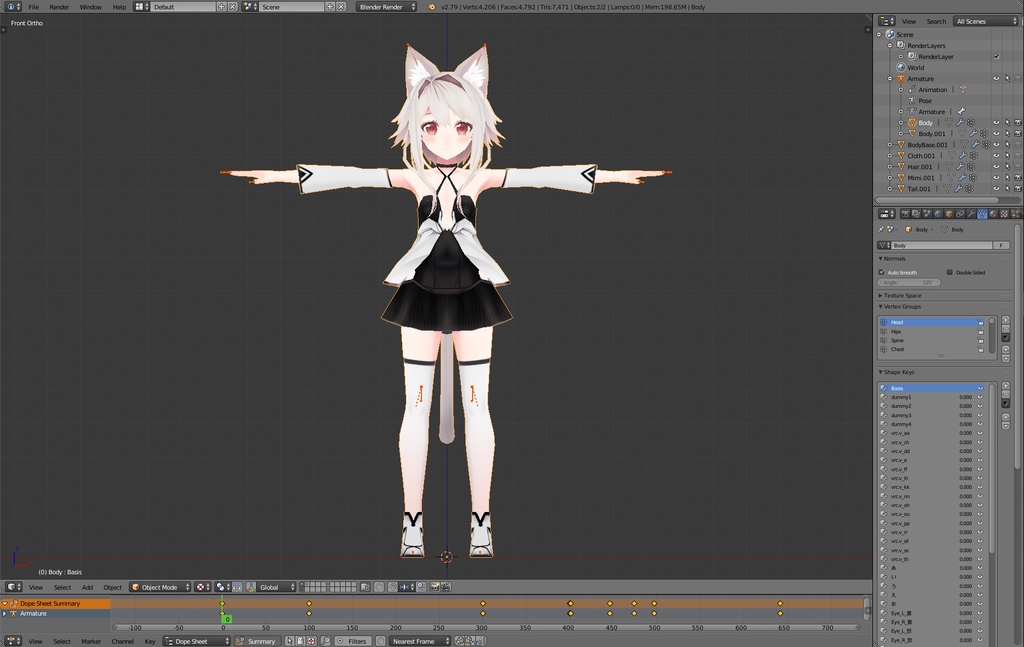The image size is (1024, 647).
Task: Collapse the Vertex Groups panel
Action: 902,306
